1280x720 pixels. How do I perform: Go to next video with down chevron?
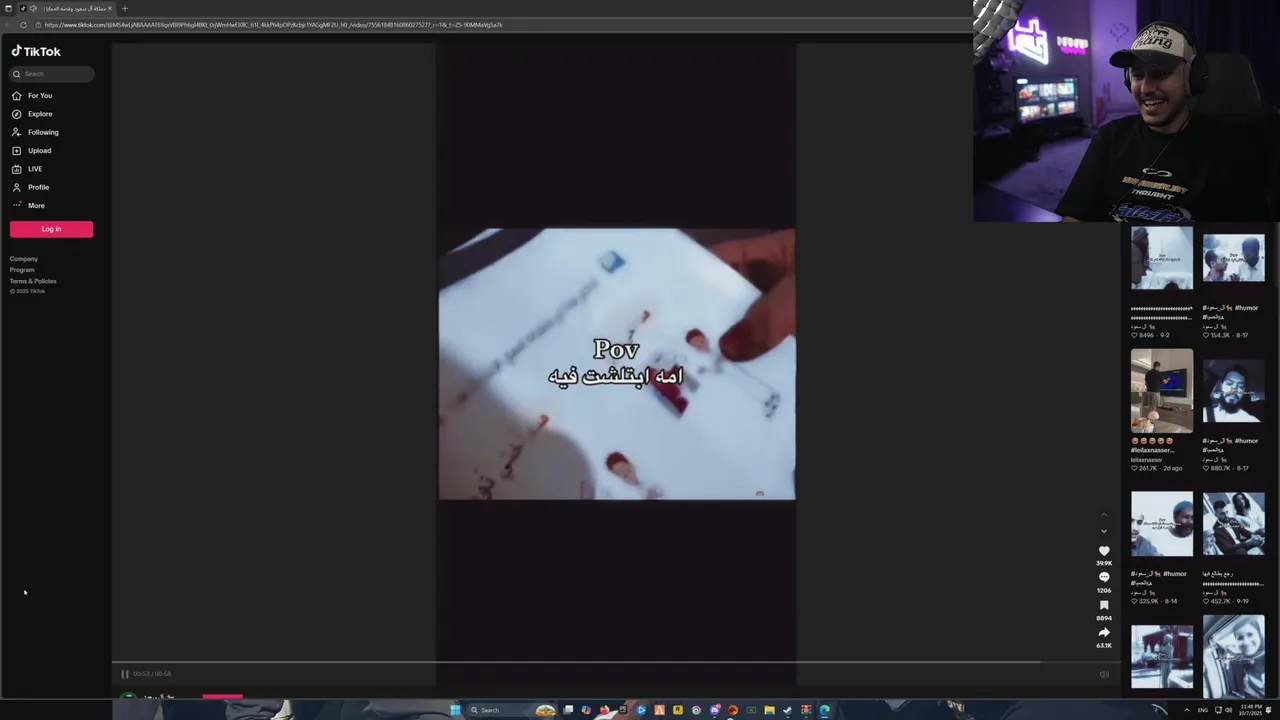1104,531
